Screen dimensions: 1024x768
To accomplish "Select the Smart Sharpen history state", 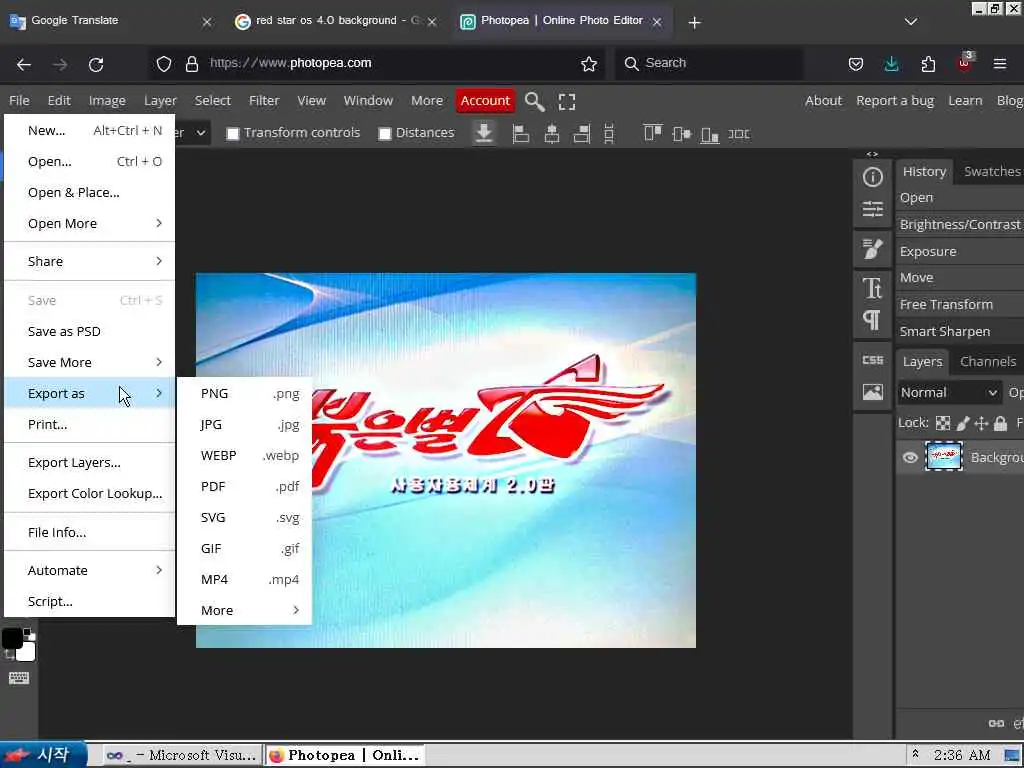I will [960, 331].
